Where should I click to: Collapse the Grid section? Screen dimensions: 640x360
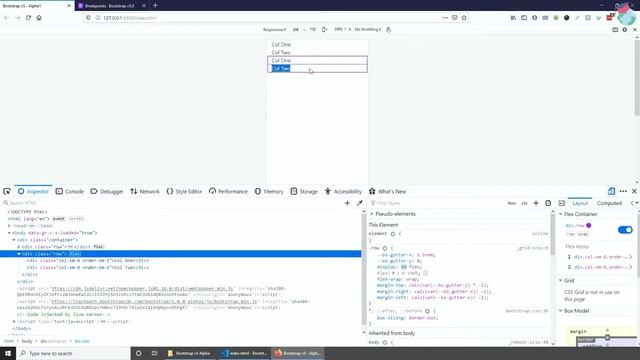tap(561, 280)
